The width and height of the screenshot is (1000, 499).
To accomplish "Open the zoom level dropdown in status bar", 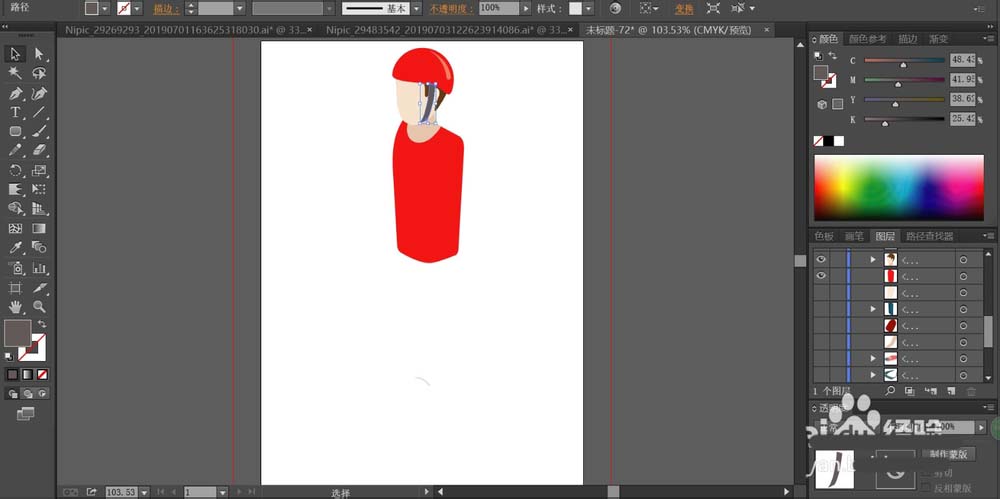I will tap(144, 492).
